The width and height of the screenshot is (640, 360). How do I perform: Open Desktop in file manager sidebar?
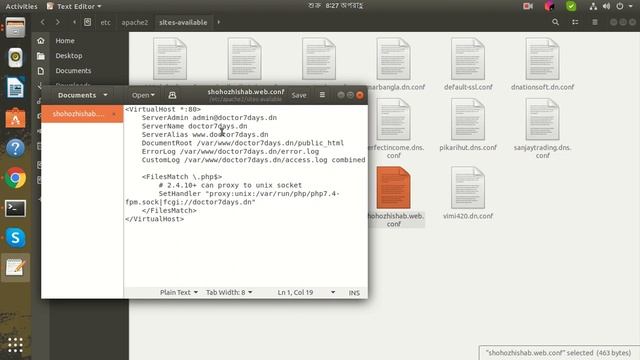click(69, 56)
